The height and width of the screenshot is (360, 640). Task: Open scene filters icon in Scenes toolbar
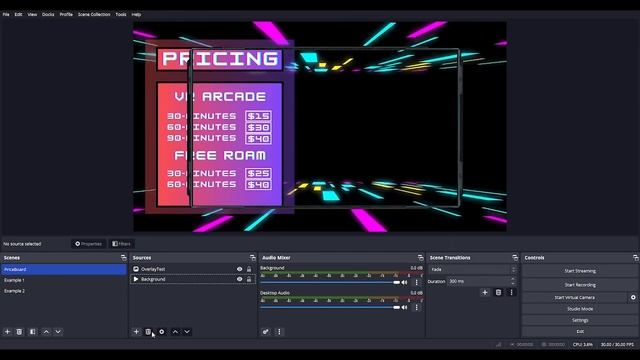[33, 332]
